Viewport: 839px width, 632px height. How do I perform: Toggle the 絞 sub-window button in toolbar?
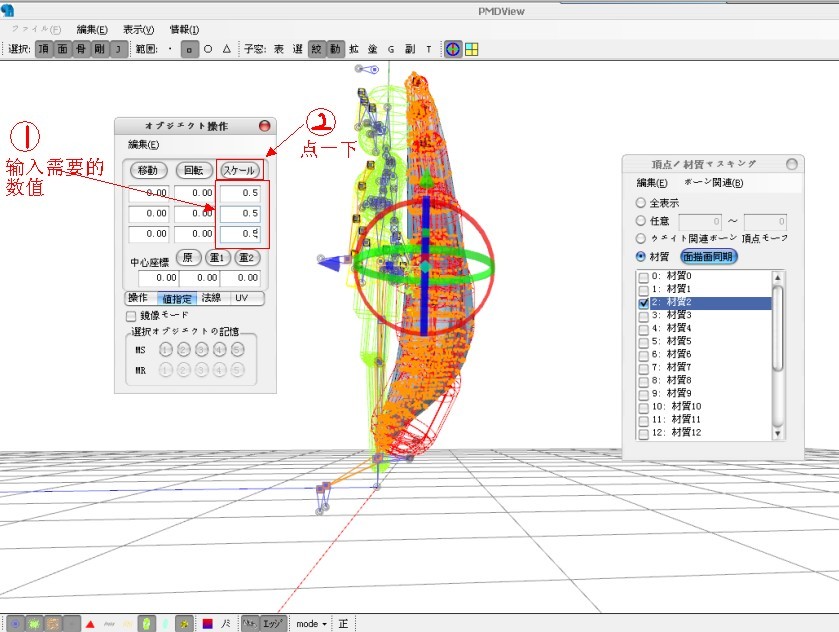[316, 49]
